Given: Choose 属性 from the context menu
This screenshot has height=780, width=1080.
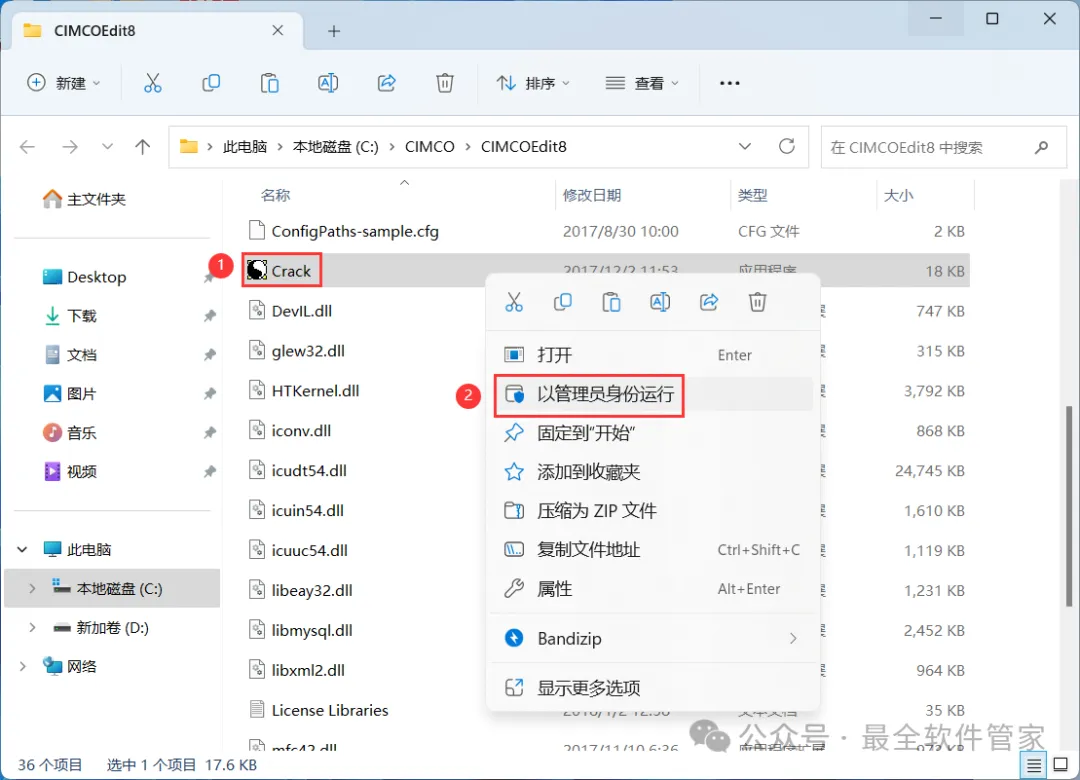Looking at the screenshot, I should (653, 589).
